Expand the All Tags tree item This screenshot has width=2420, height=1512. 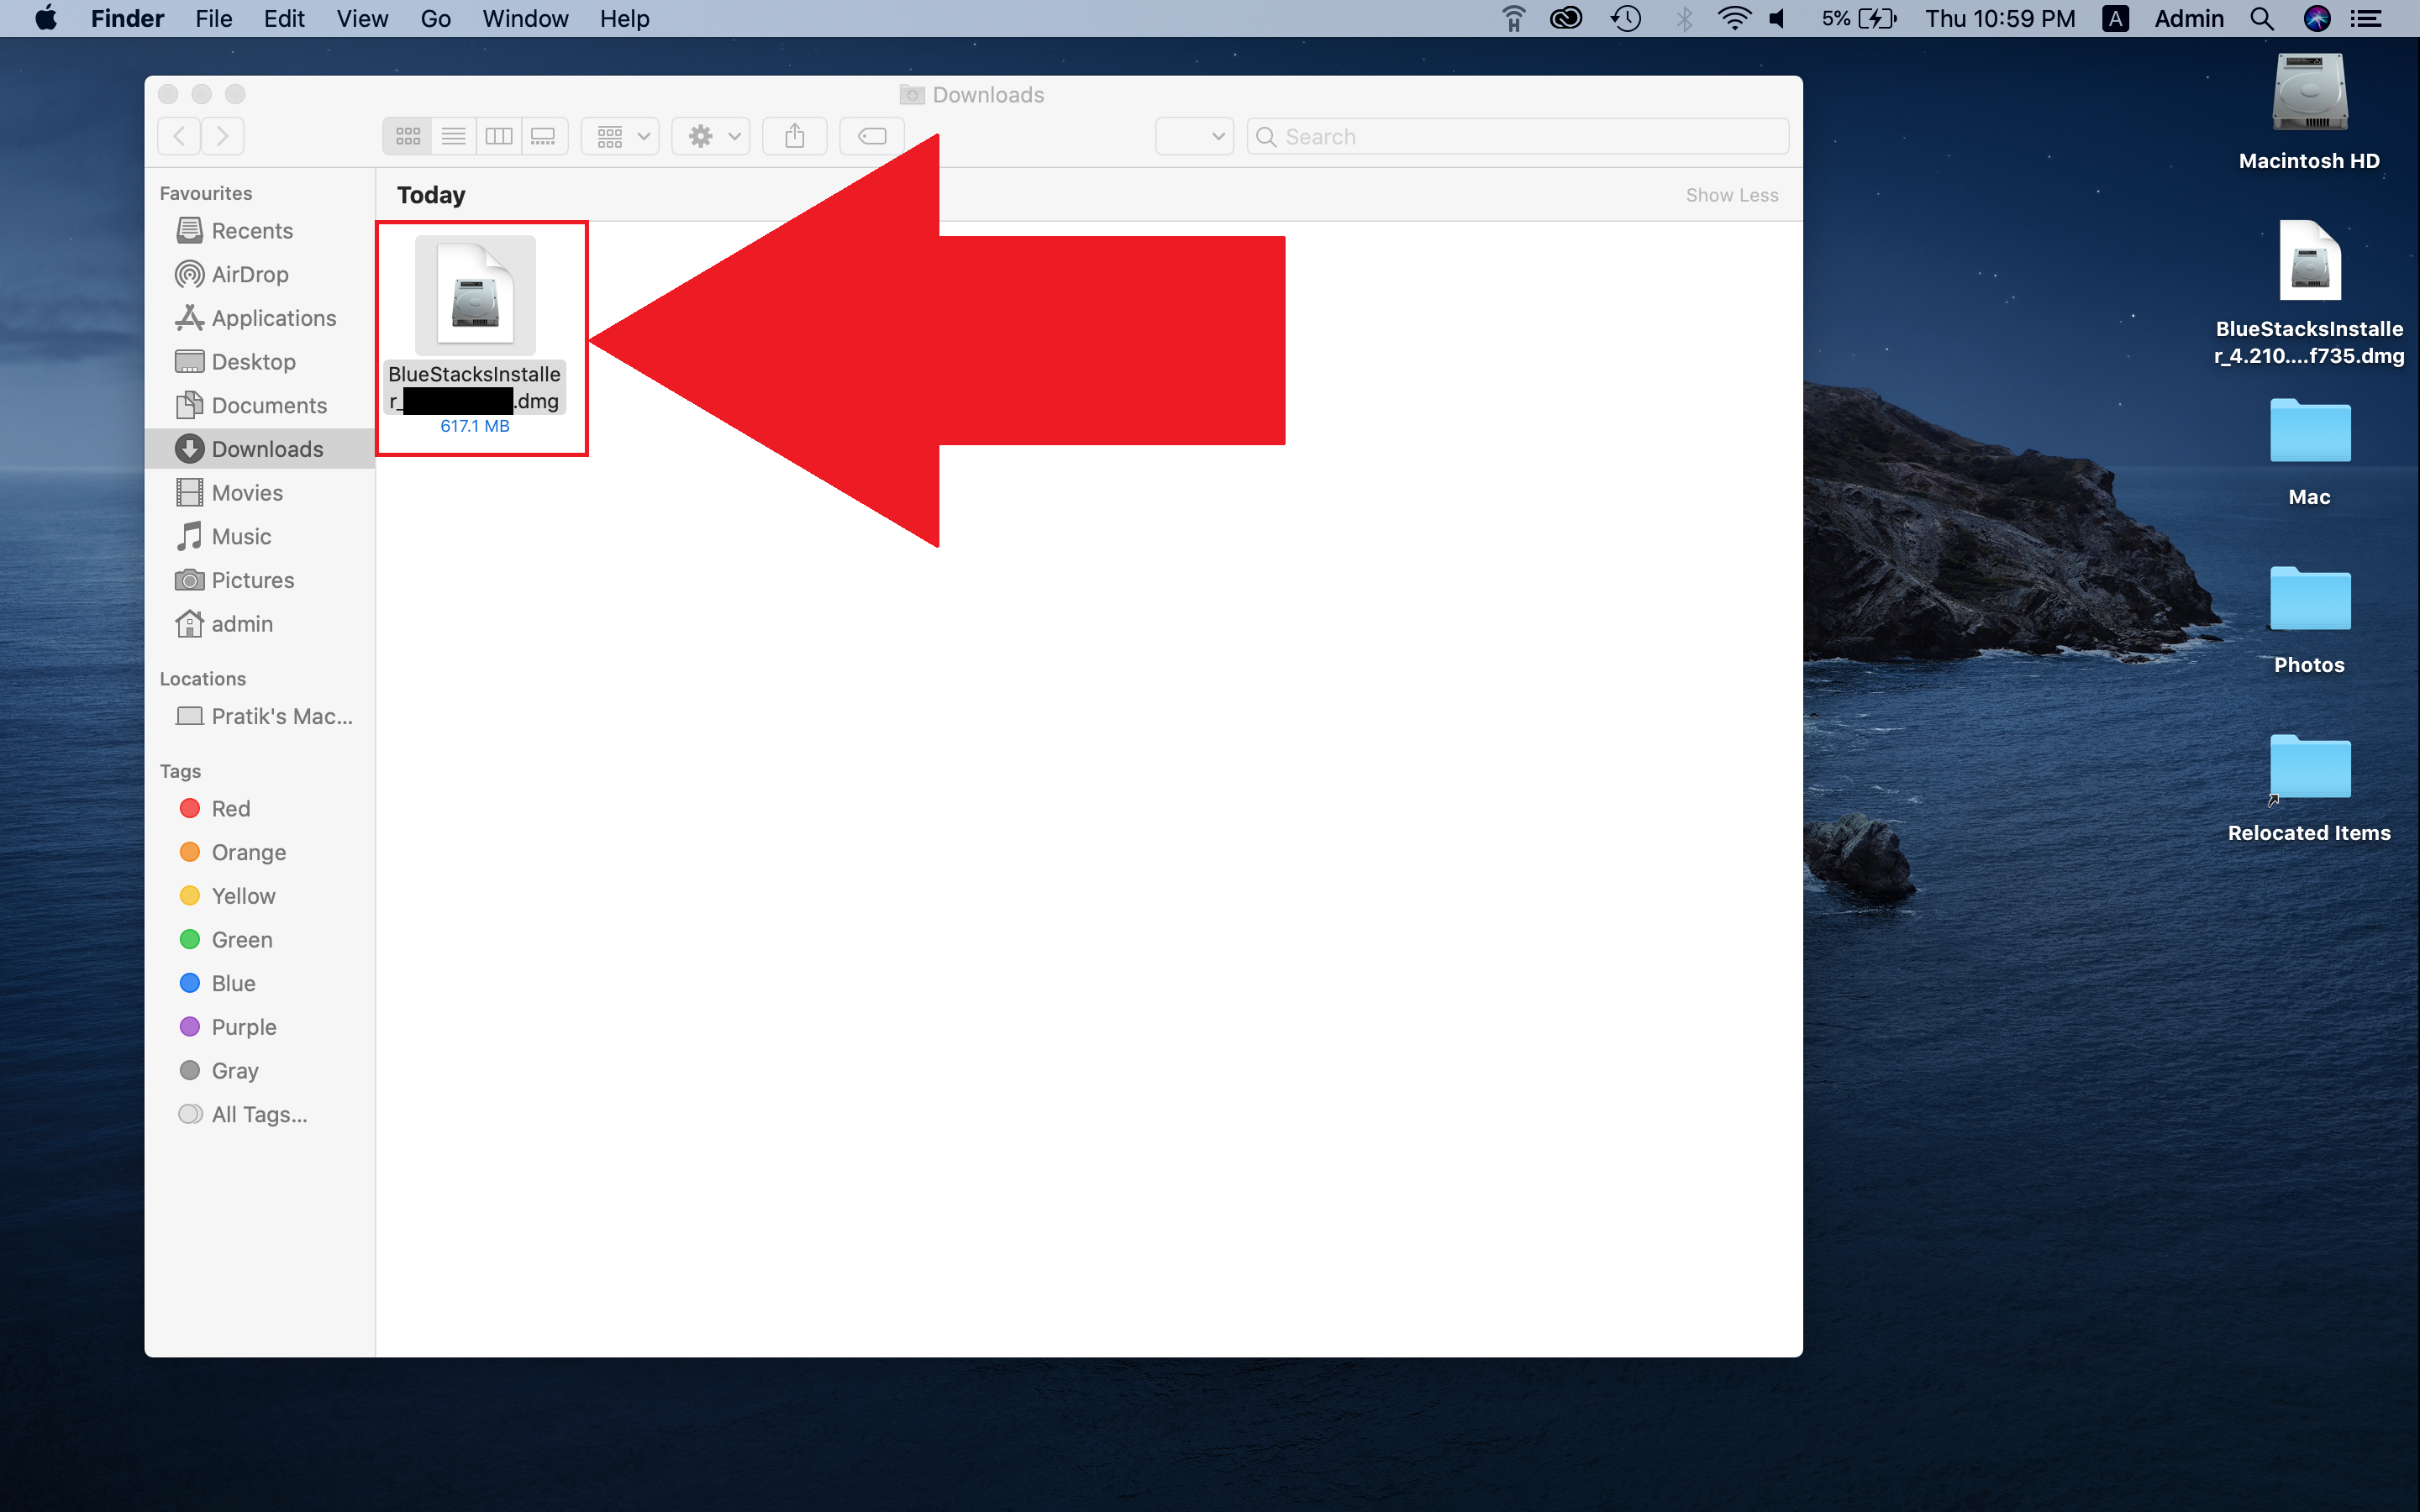[x=258, y=1115]
